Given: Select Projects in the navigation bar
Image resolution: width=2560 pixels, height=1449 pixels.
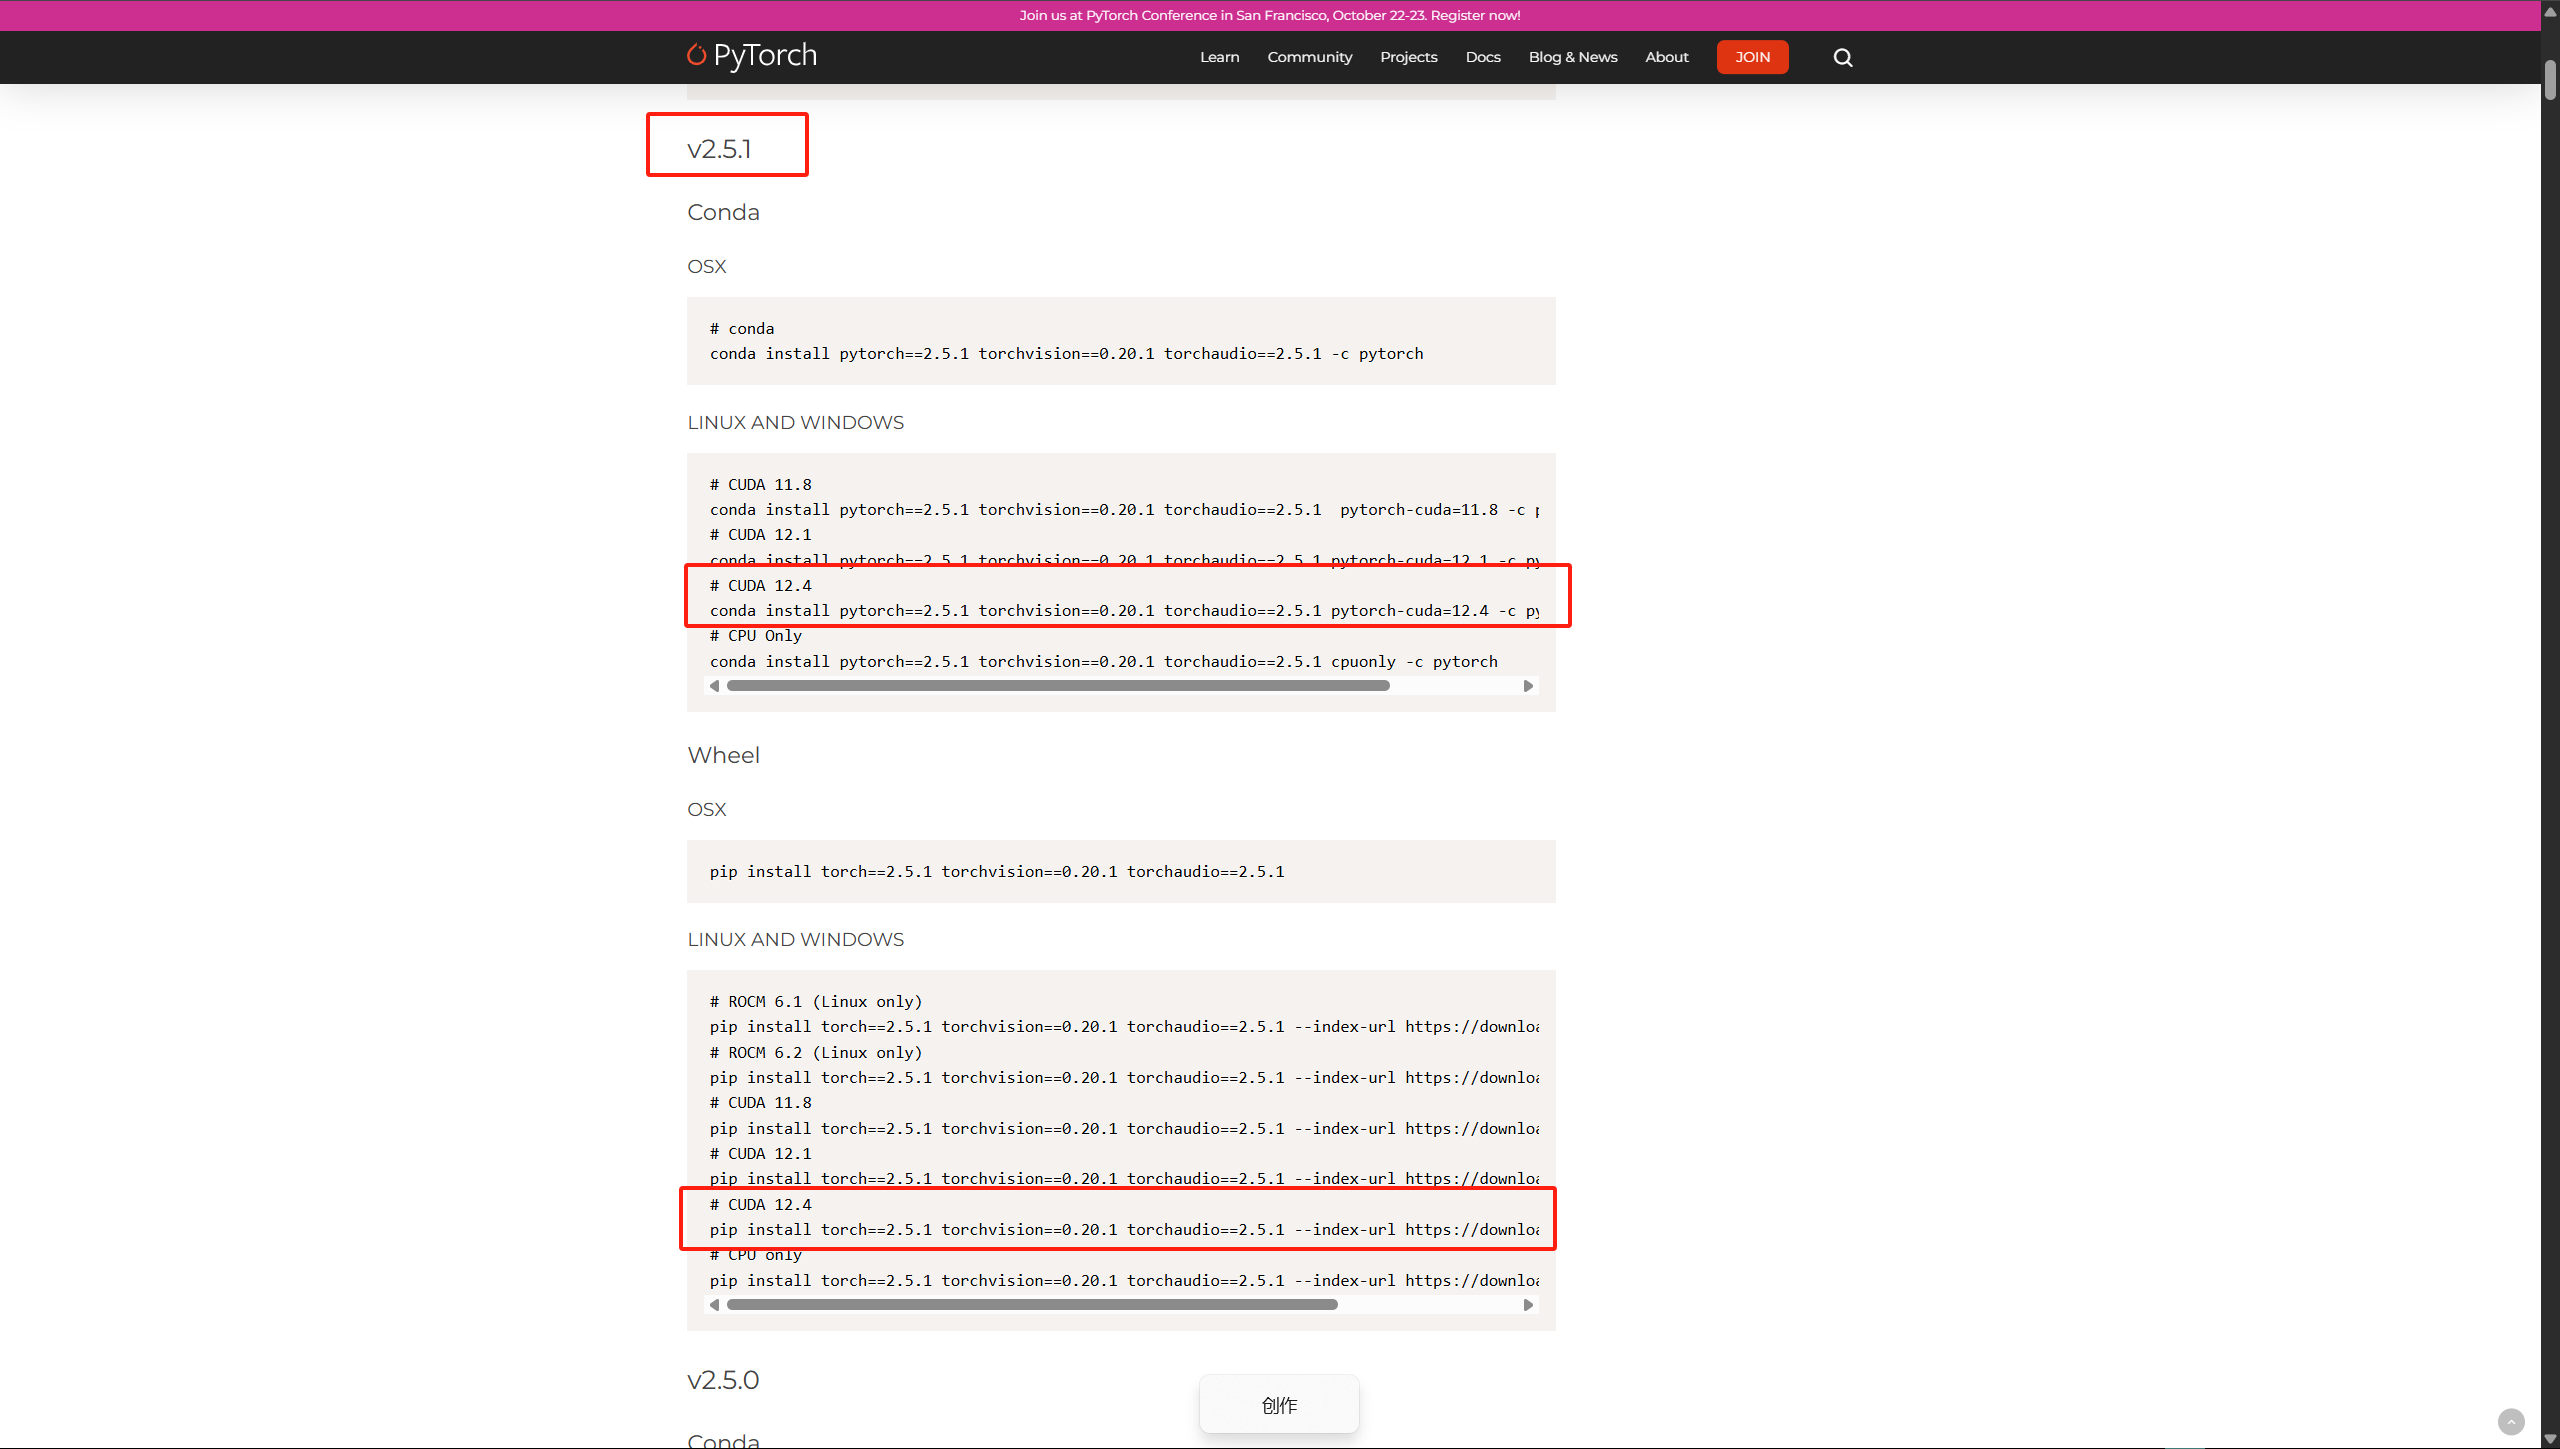Looking at the screenshot, I should point(1408,57).
